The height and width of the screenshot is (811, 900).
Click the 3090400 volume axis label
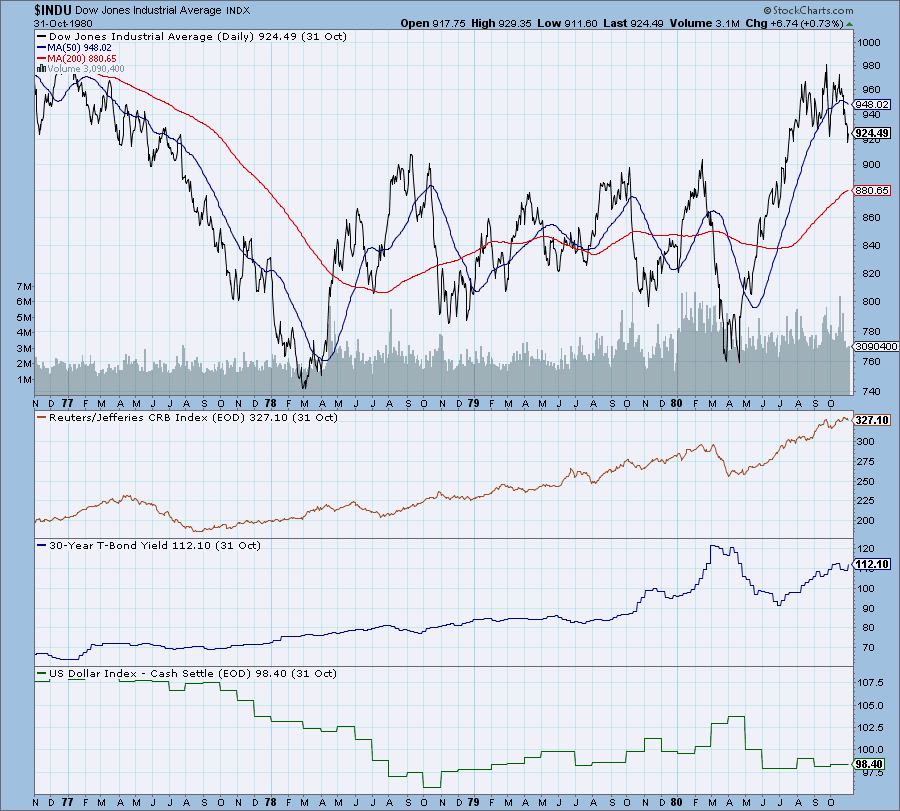point(873,346)
